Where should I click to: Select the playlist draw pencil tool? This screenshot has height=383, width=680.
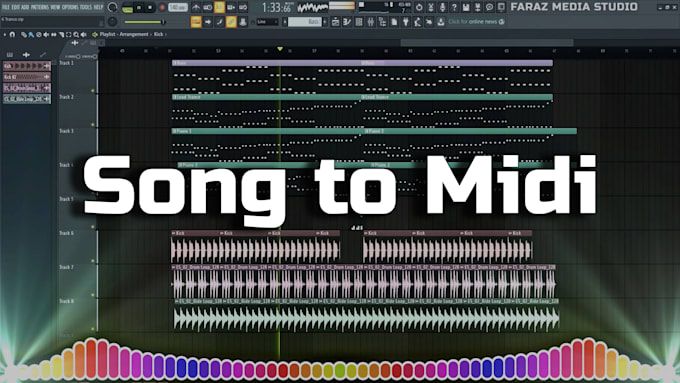pos(24,34)
